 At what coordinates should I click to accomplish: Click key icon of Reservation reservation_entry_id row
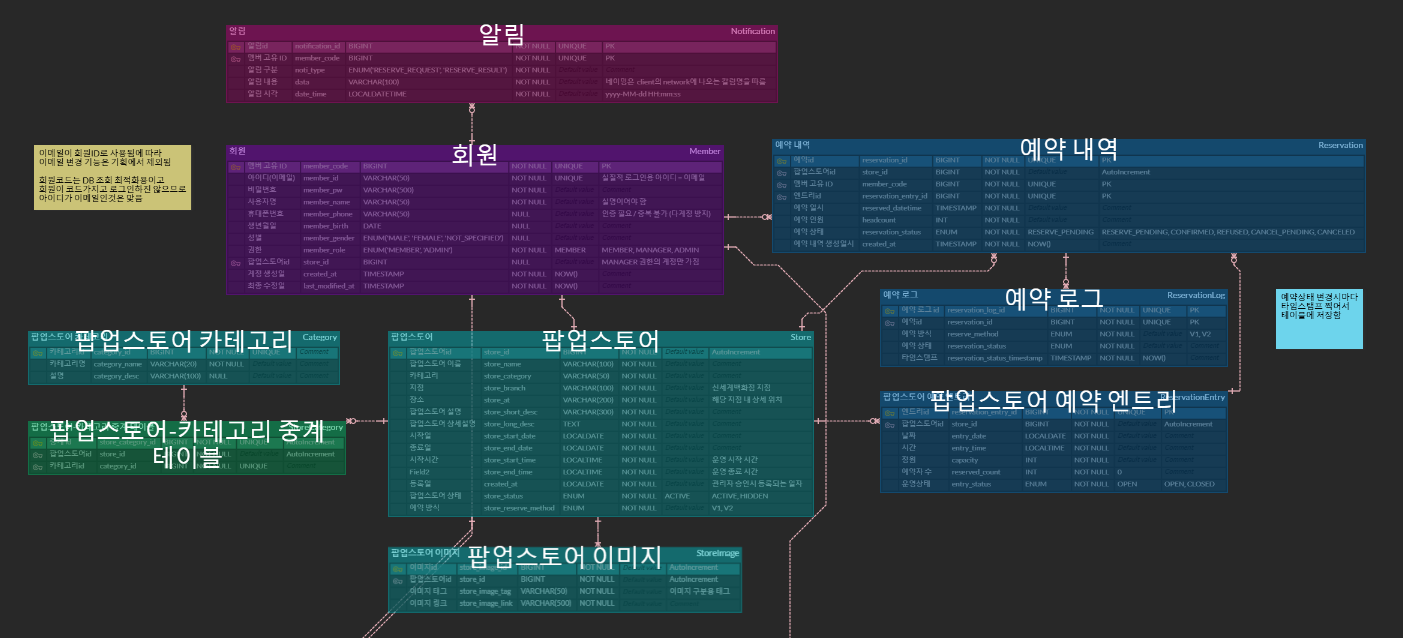point(781,196)
